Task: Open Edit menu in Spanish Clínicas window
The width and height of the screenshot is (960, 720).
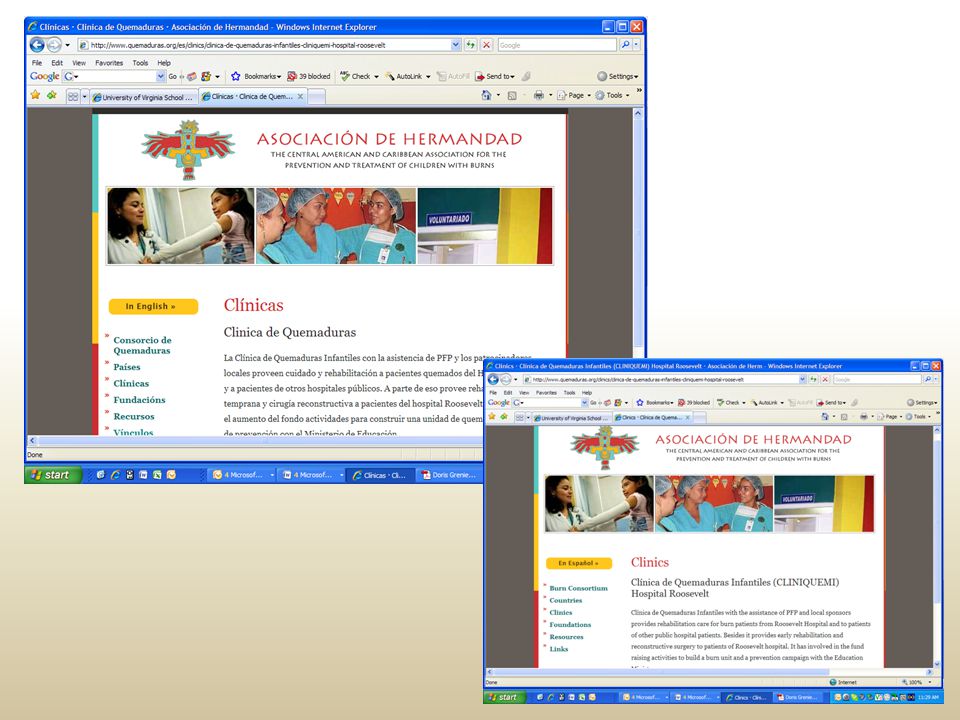Action: (x=57, y=62)
